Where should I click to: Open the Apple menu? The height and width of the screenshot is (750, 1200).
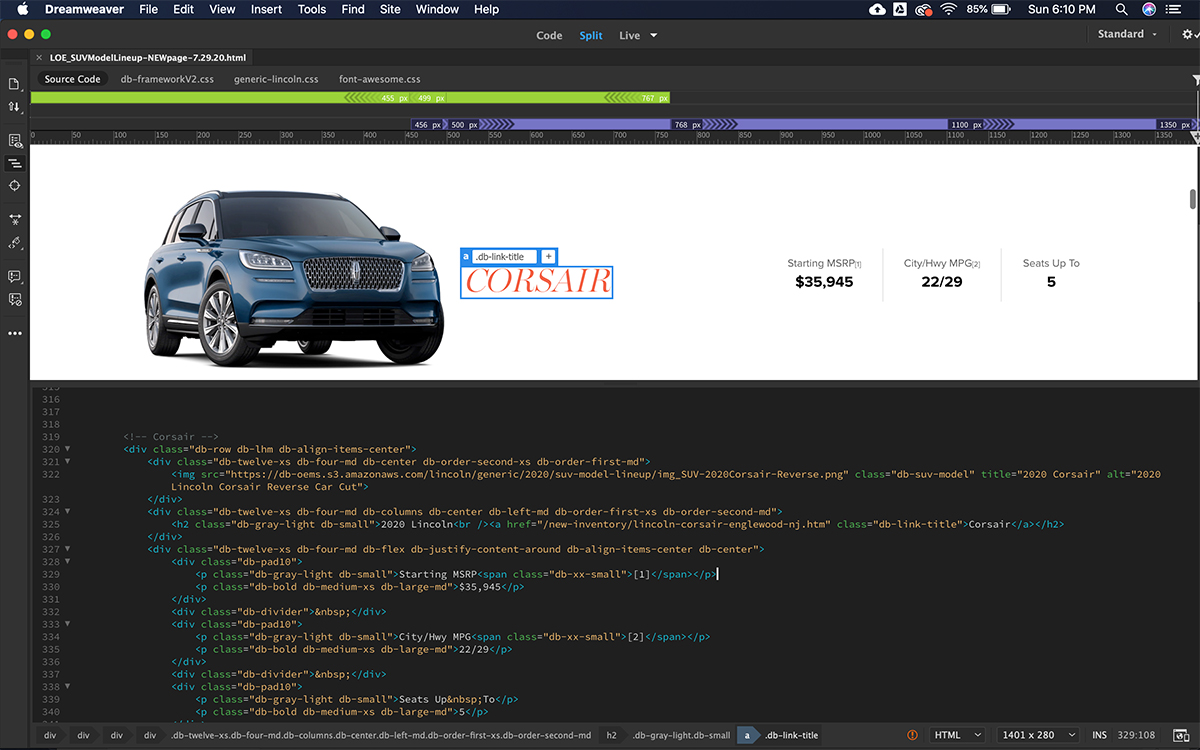(x=22, y=9)
